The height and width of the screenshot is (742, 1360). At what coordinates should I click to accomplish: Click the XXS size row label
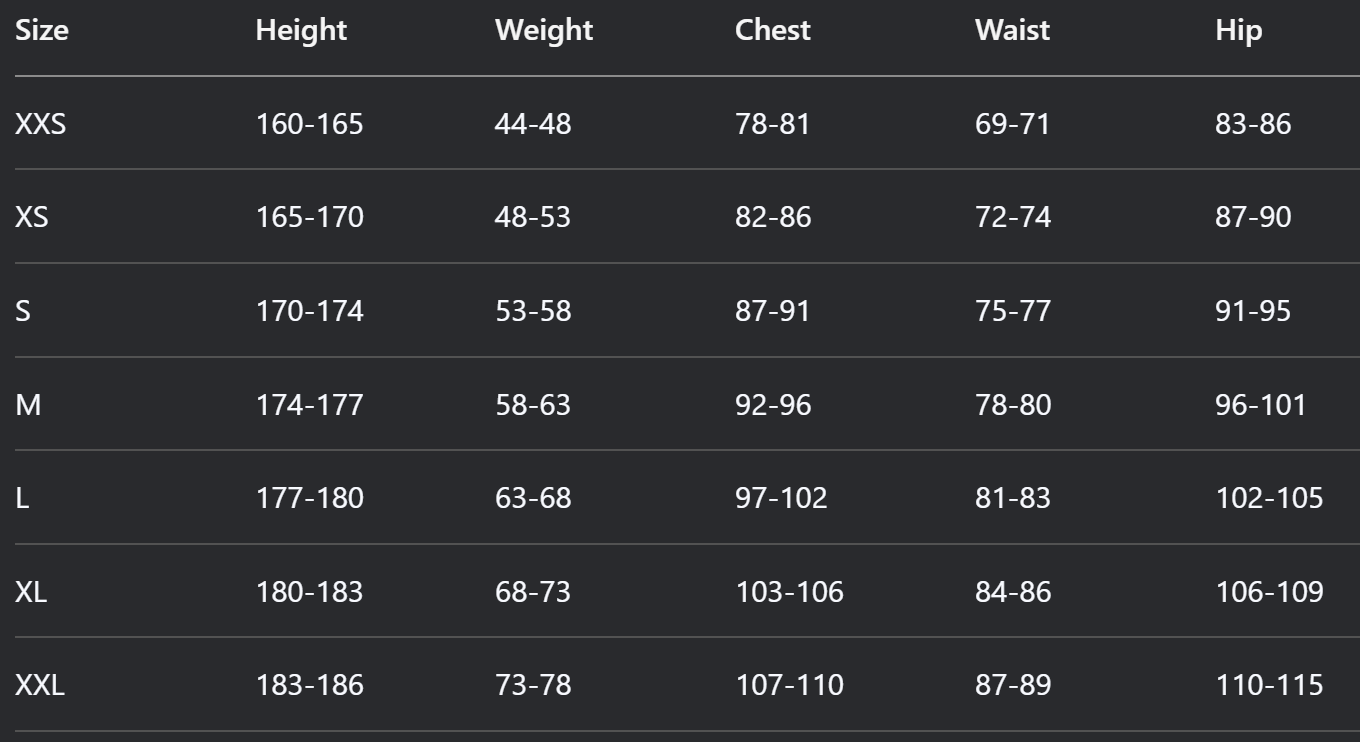pos(40,124)
